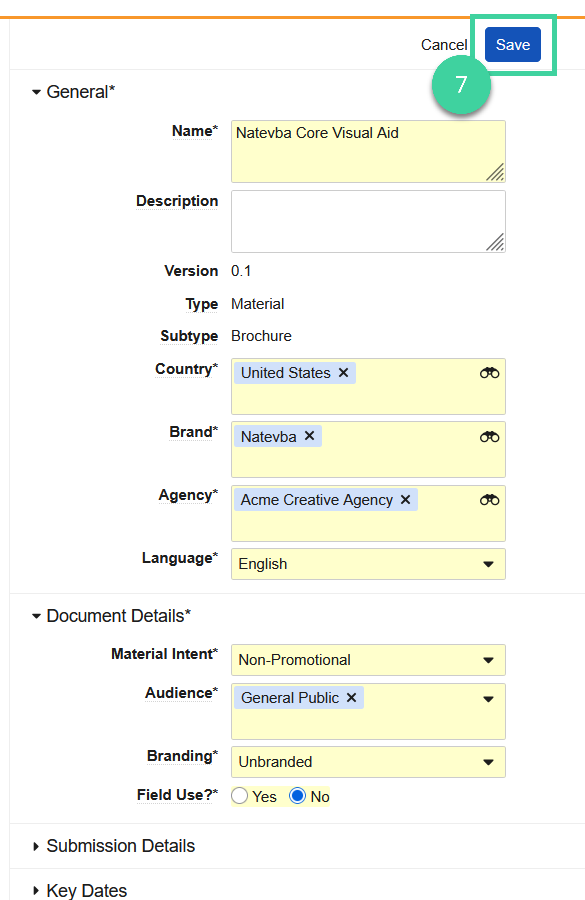Open the Branding dropdown
Viewport: 585px width, 900px height.
tap(489, 761)
